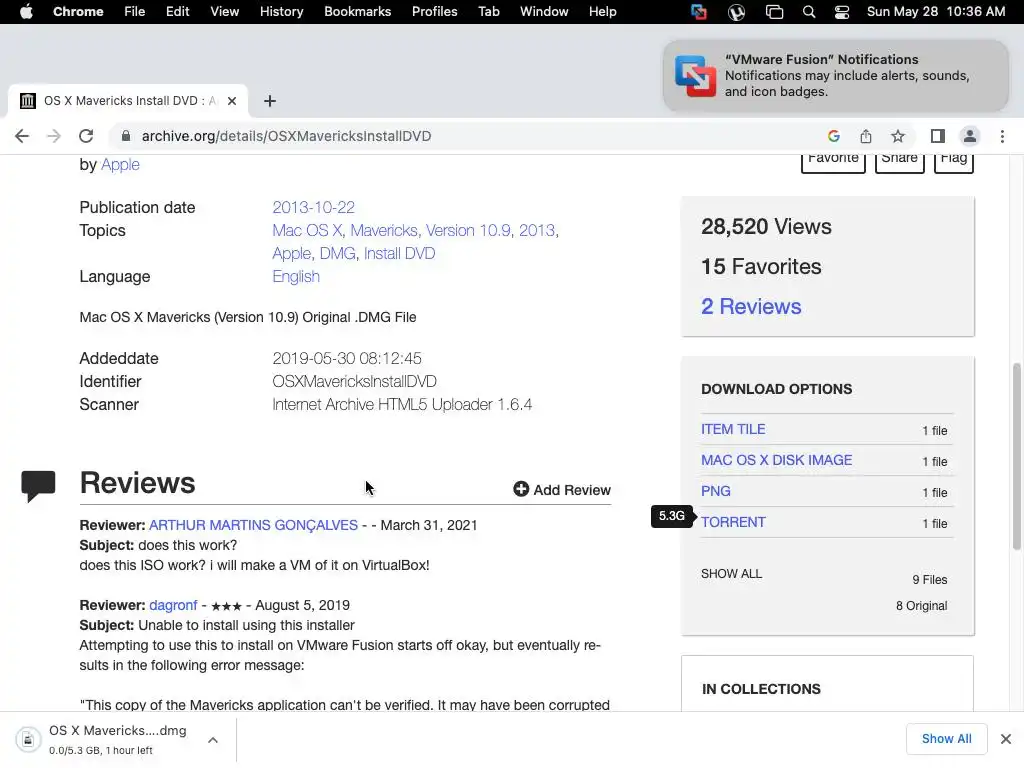Click the Stage Manager windows icon in menu bar
Viewport: 1024px width, 768px height.
click(775, 12)
